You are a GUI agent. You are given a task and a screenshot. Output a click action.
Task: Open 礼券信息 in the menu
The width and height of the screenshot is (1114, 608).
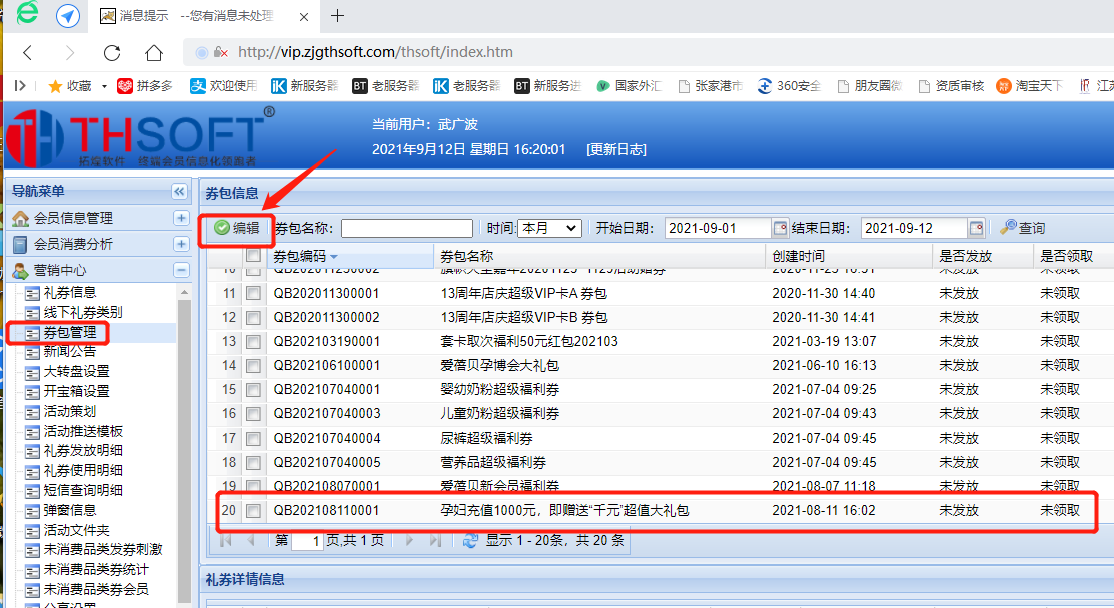click(69, 293)
